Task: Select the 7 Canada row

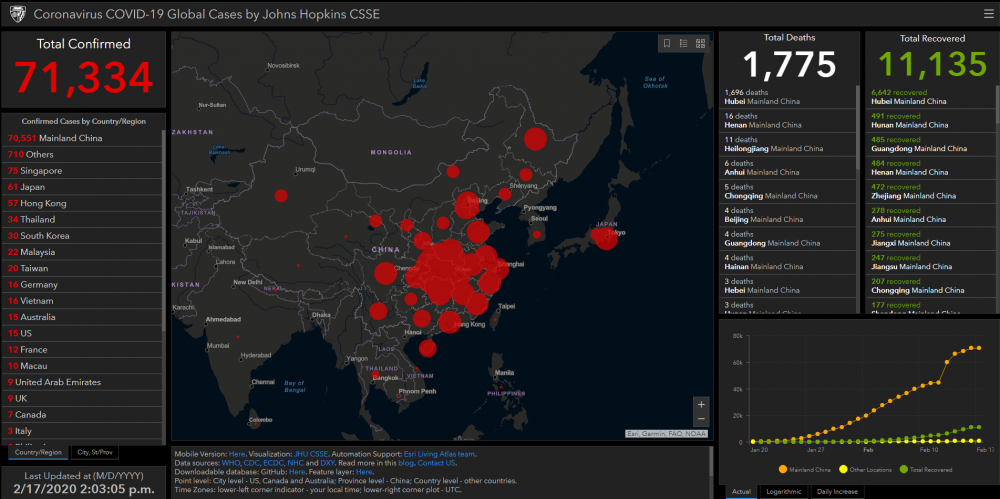Action: pos(82,415)
